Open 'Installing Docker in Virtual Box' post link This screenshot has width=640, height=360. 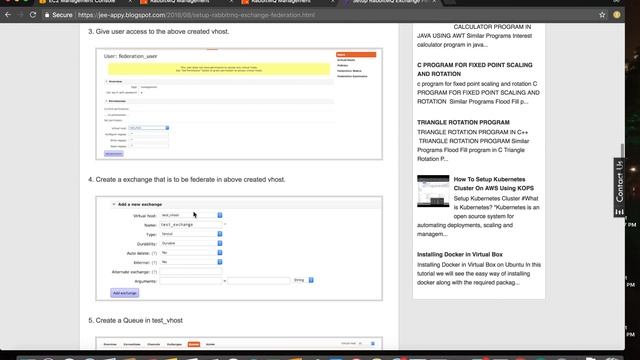pyautogui.click(x=460, y=254)
